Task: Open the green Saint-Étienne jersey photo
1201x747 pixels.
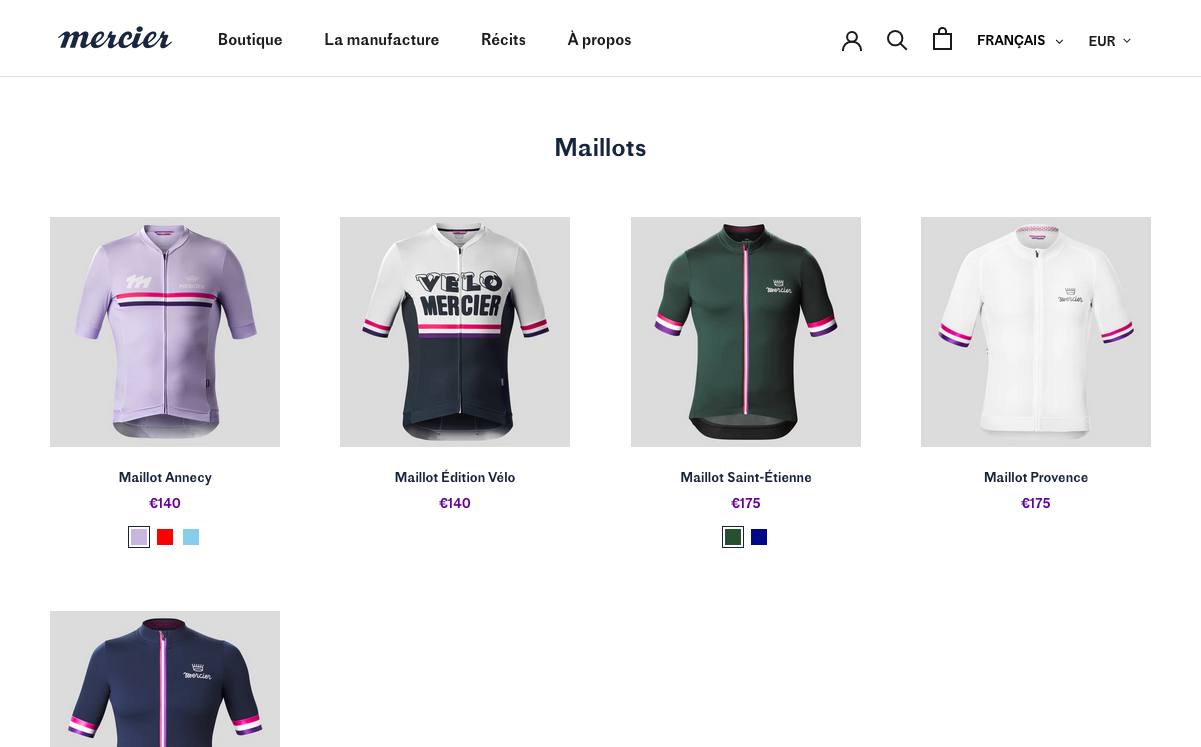Action: tap(745, 332)
